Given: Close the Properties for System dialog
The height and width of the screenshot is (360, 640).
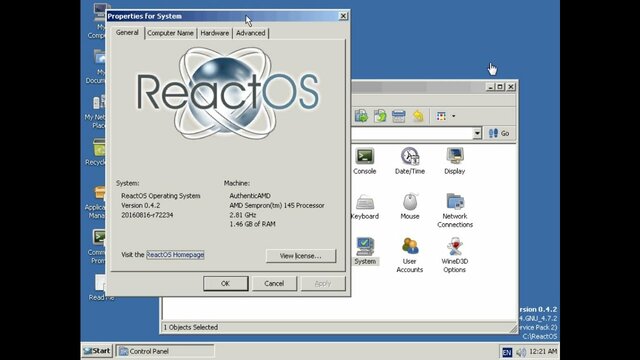Looking at the screenshot, I should click(x=343, y=16).
